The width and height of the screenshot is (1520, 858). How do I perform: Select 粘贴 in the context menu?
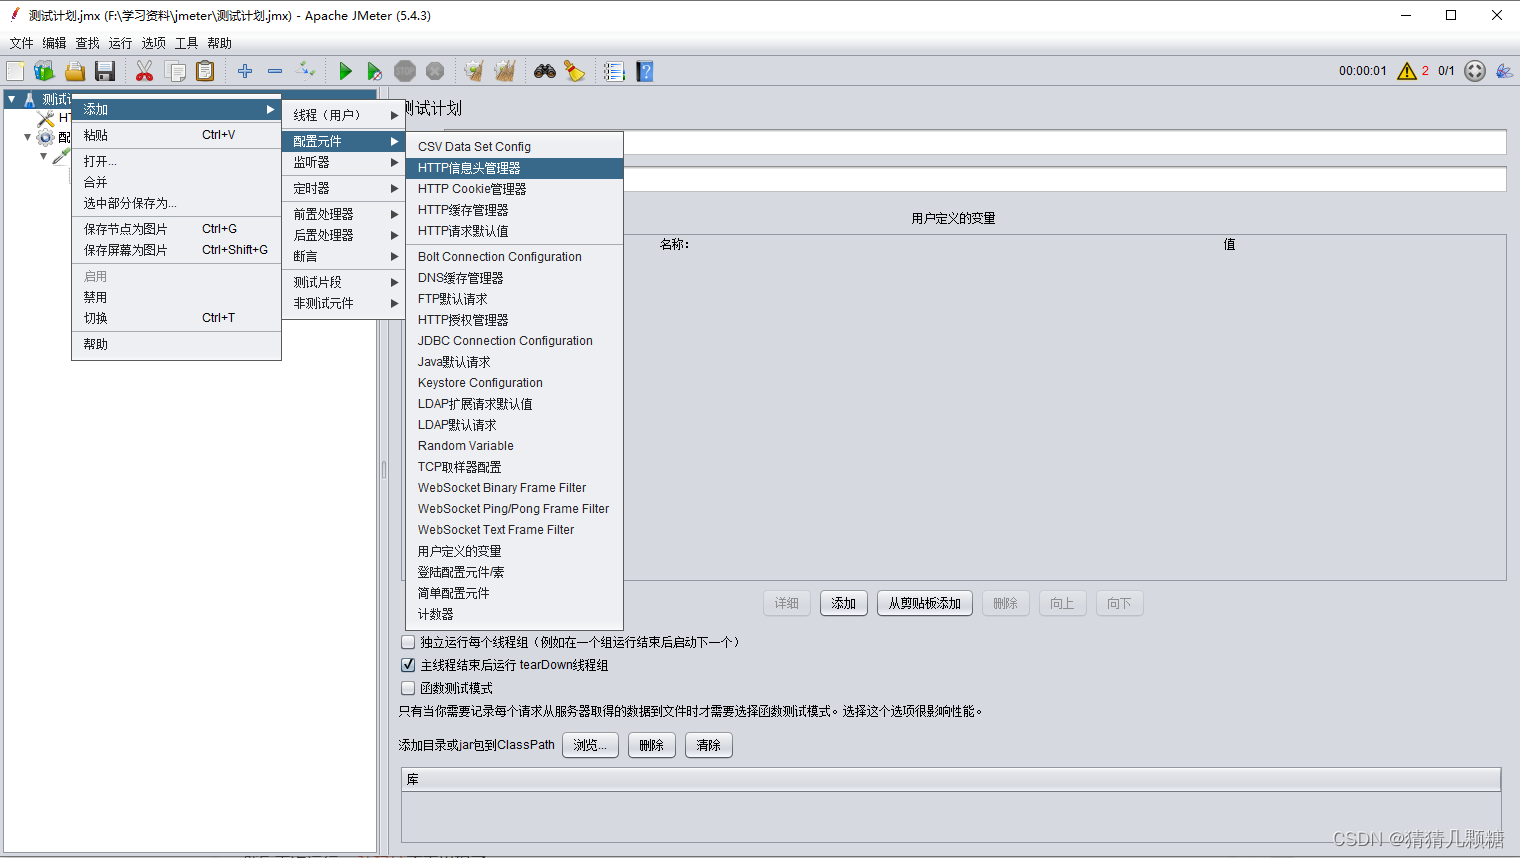click(176, 135)
